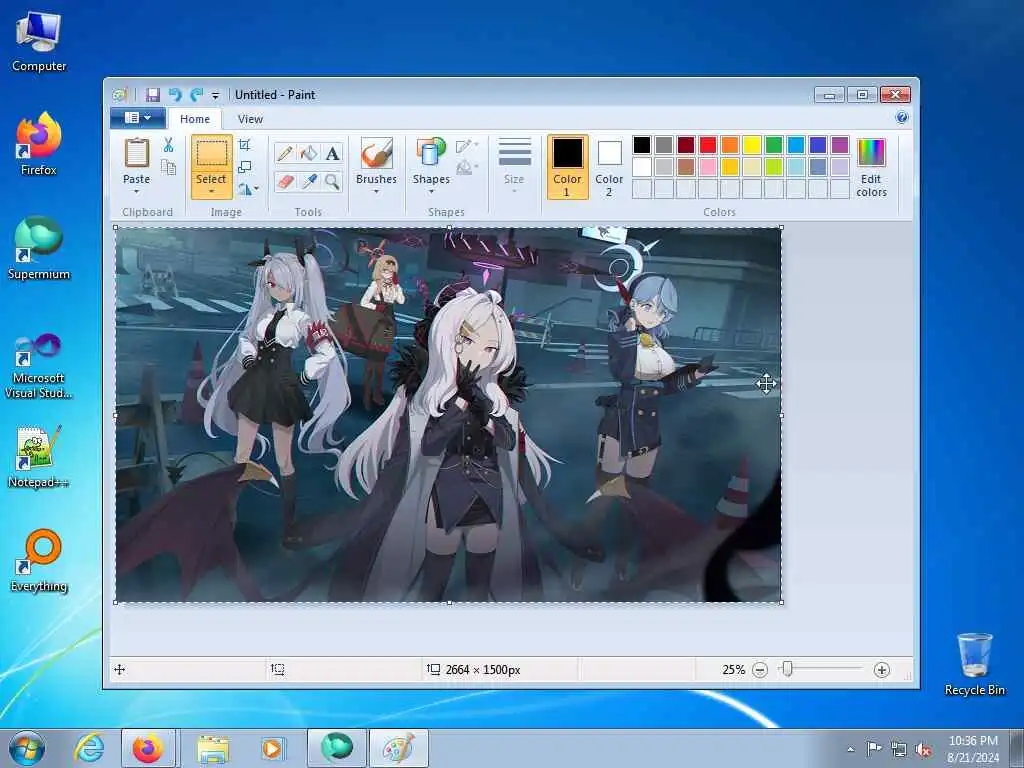Click the Redo arrow in title bar
Image resolution: width=1024 pixels, height=768 pixels.
click(x=196, y=95)
